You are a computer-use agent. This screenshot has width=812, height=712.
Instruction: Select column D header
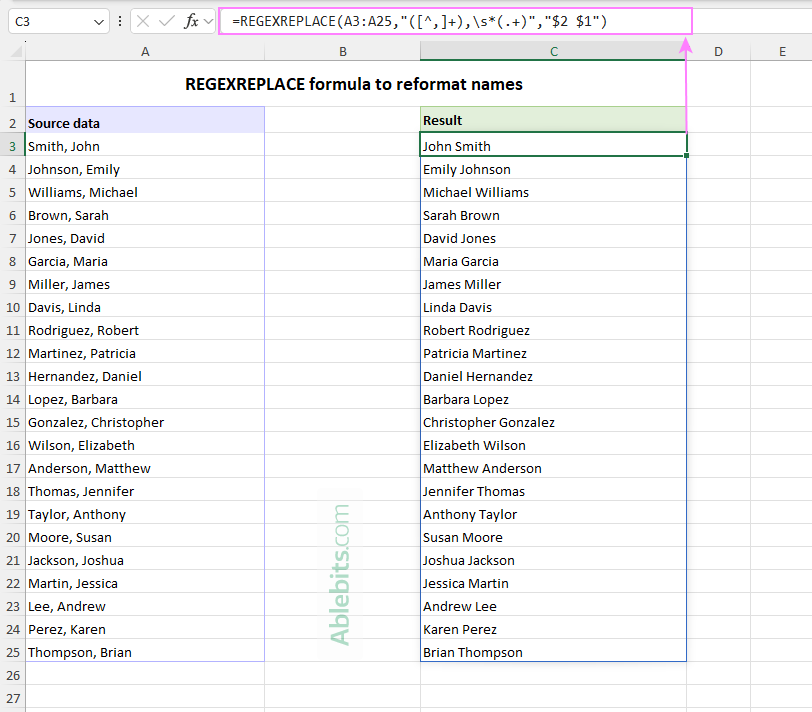coord(718,52)
